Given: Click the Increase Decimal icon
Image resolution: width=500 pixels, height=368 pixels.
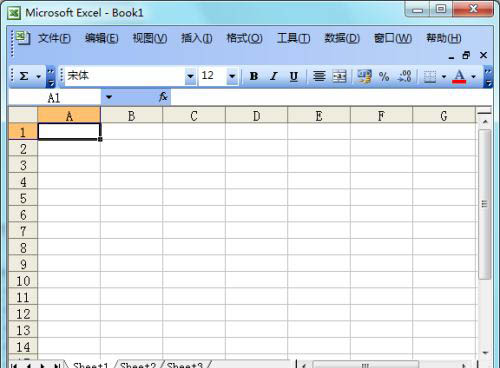Looking at the screenshot, I should click(x=404, y=76).
